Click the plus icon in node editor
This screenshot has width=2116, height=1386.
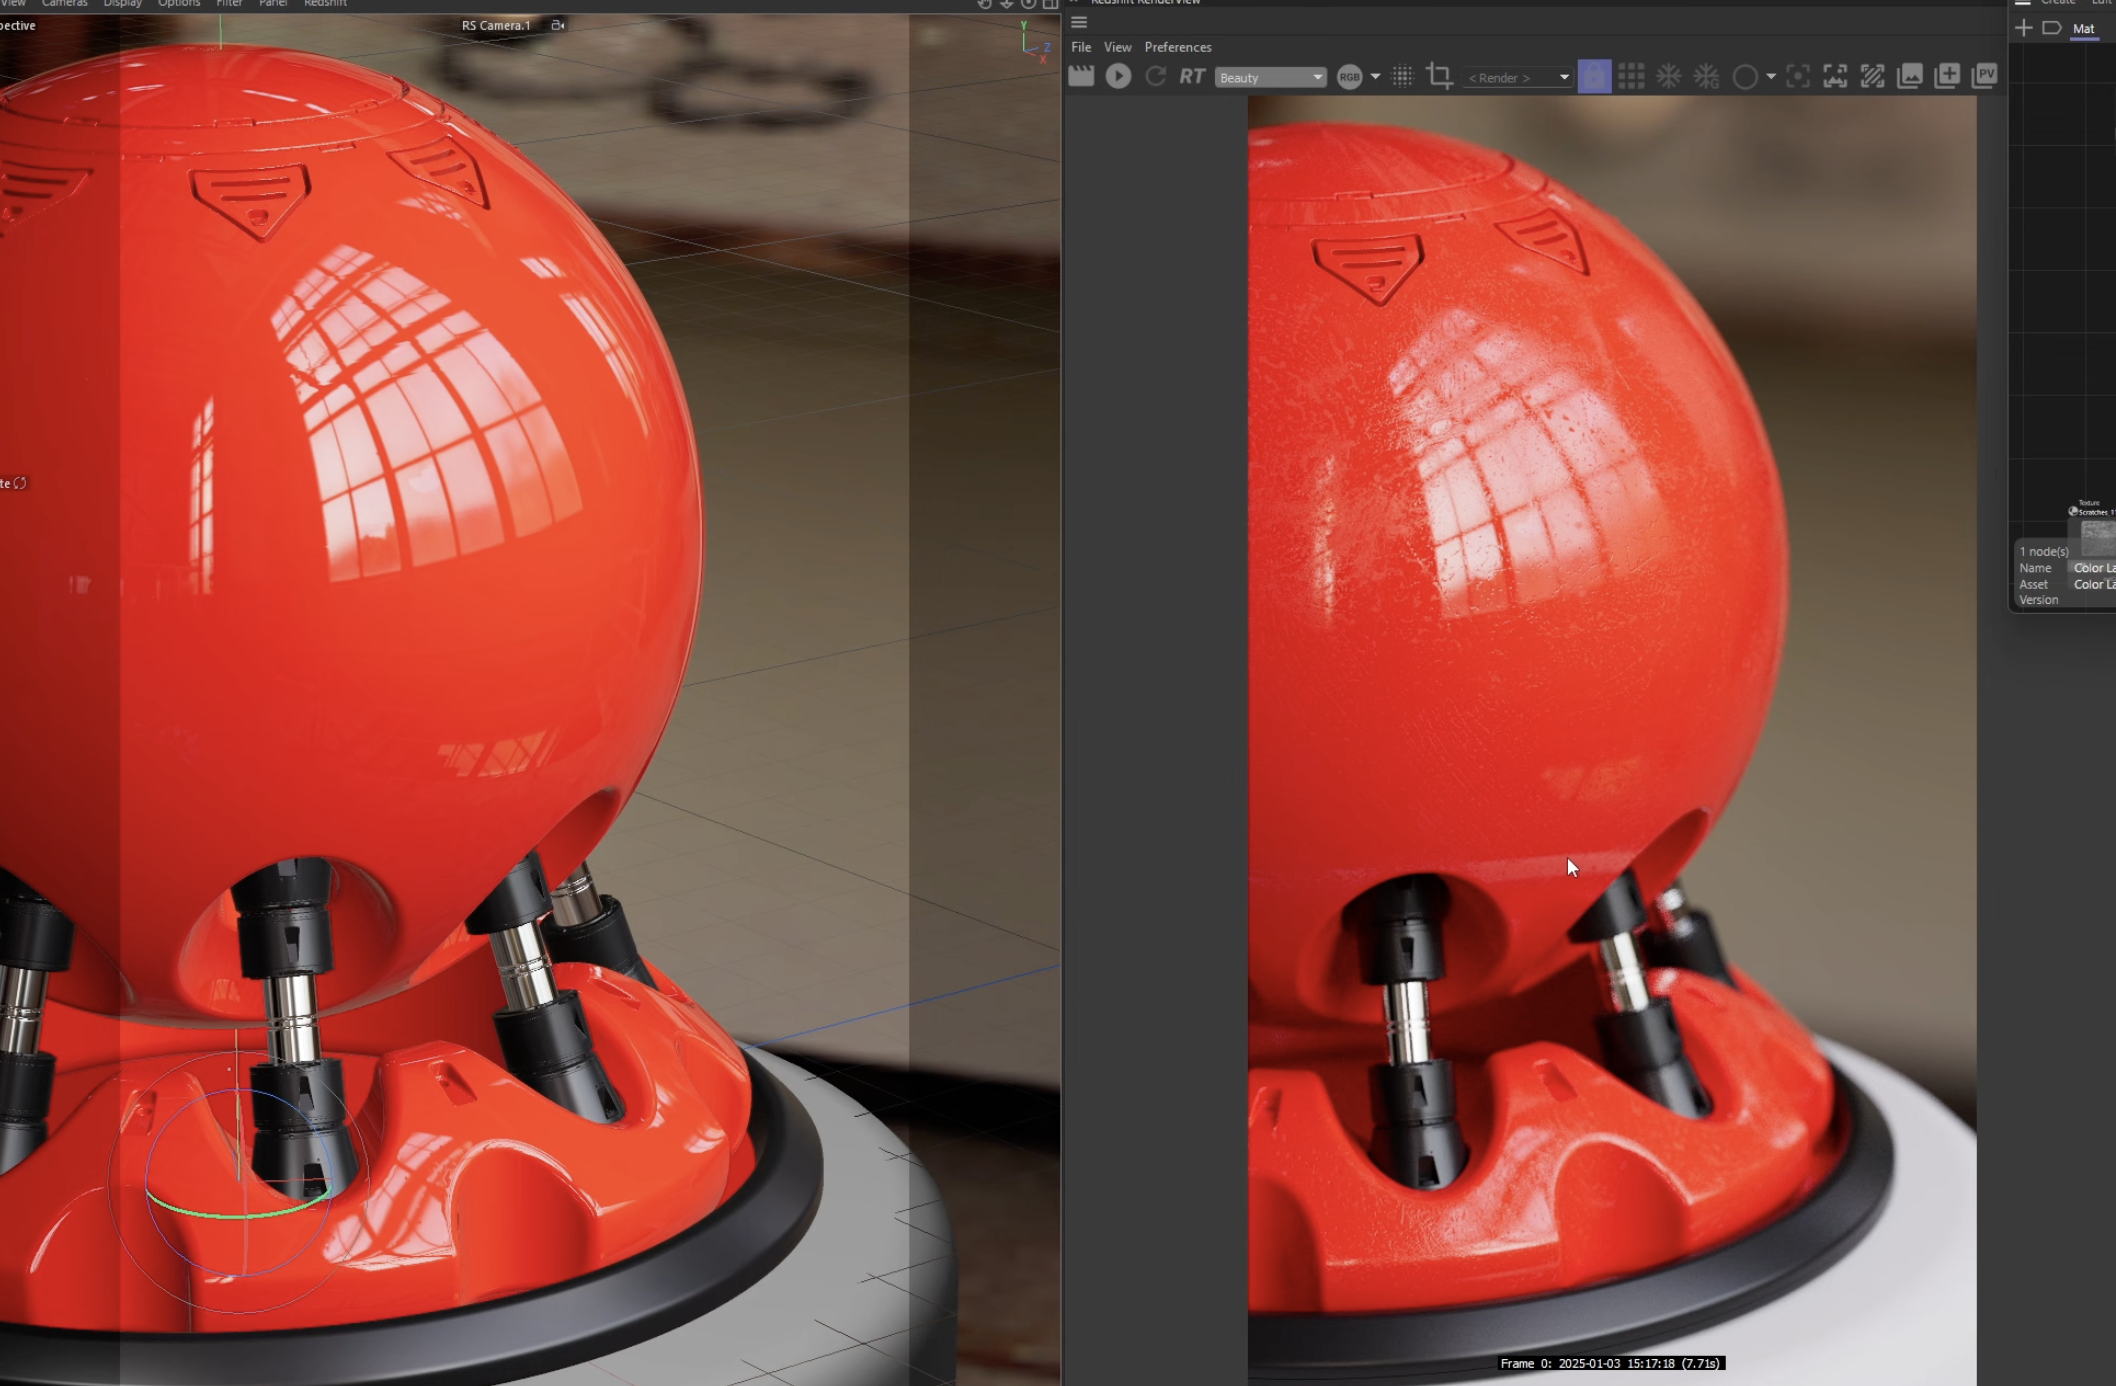point(2023,28)
